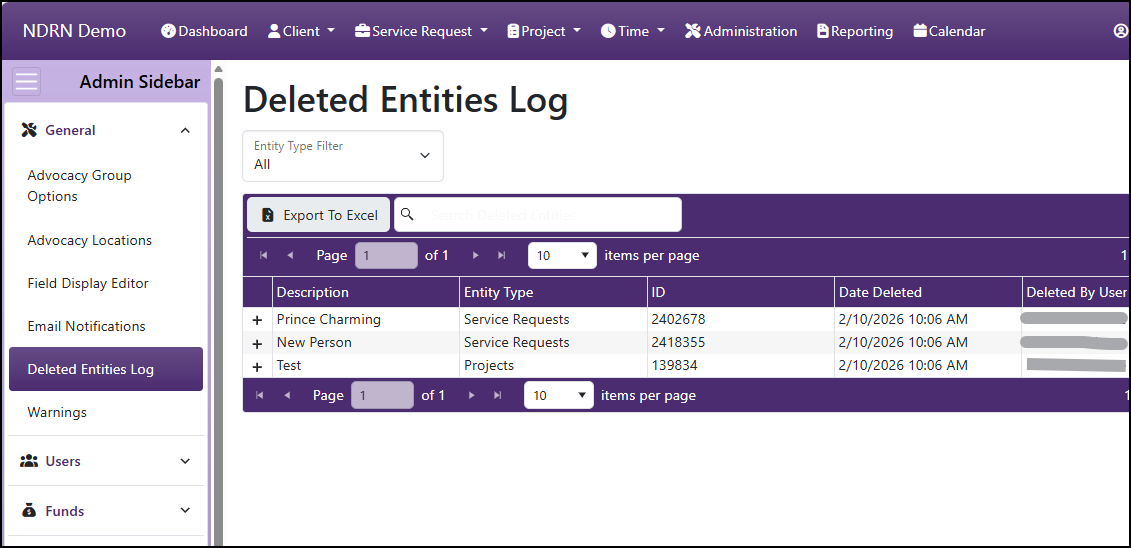The image size is (1131, 548).
Task: Click the Prince Charming description cell
Action: 366,319
